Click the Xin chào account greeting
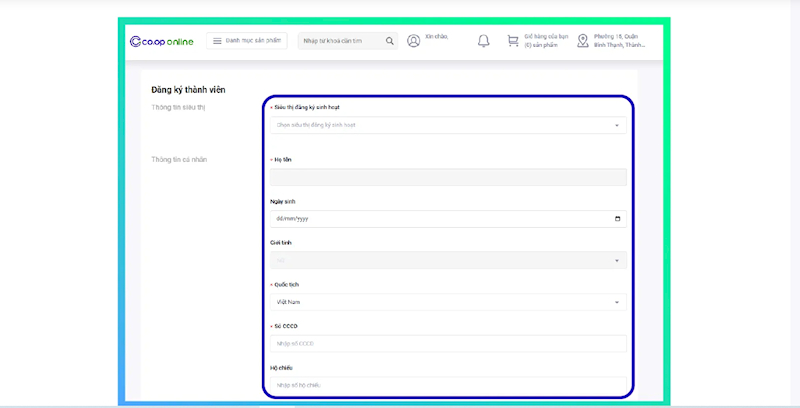 click(436, 37)
